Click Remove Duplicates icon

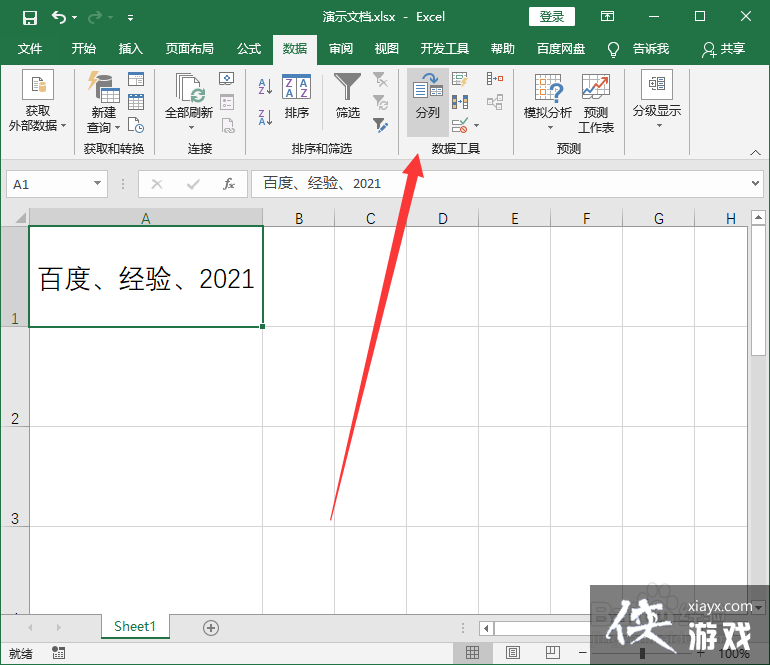[x=460, y=102]
